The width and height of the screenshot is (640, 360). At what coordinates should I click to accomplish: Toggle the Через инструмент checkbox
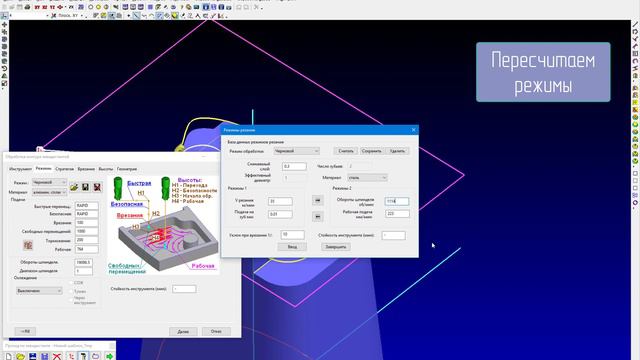(71, 299)
